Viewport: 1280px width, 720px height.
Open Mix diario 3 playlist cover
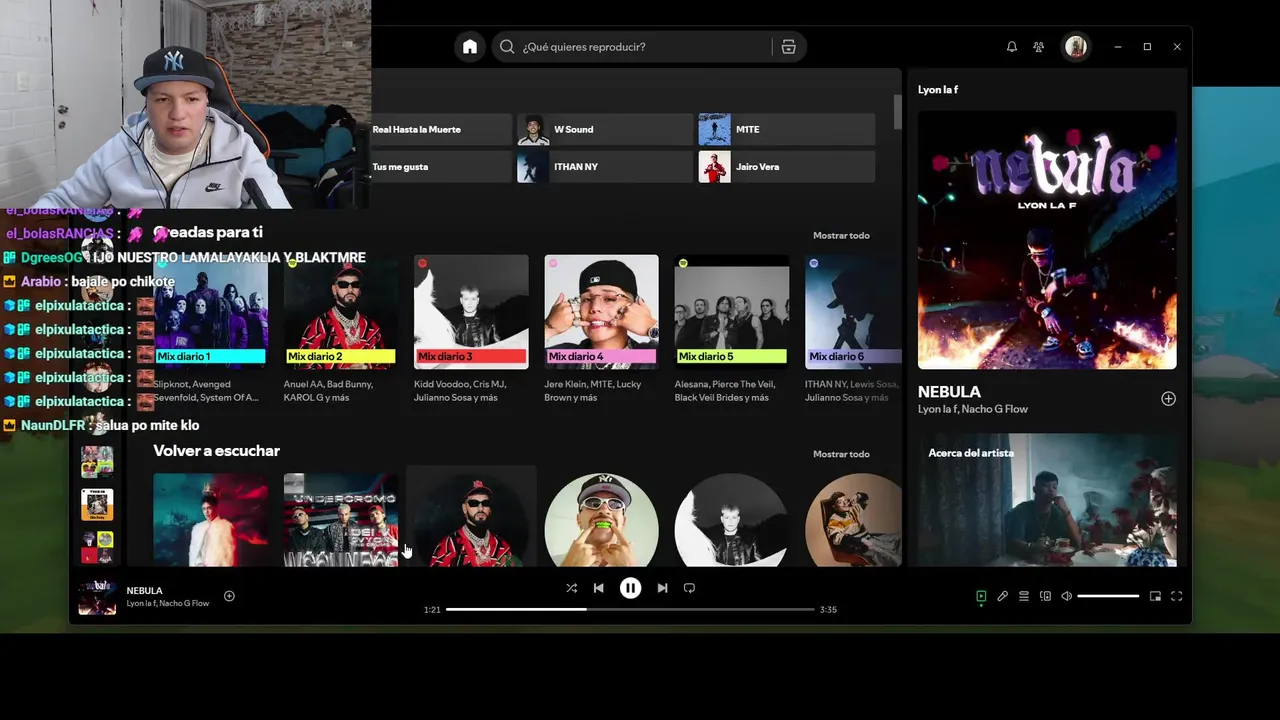471,312
